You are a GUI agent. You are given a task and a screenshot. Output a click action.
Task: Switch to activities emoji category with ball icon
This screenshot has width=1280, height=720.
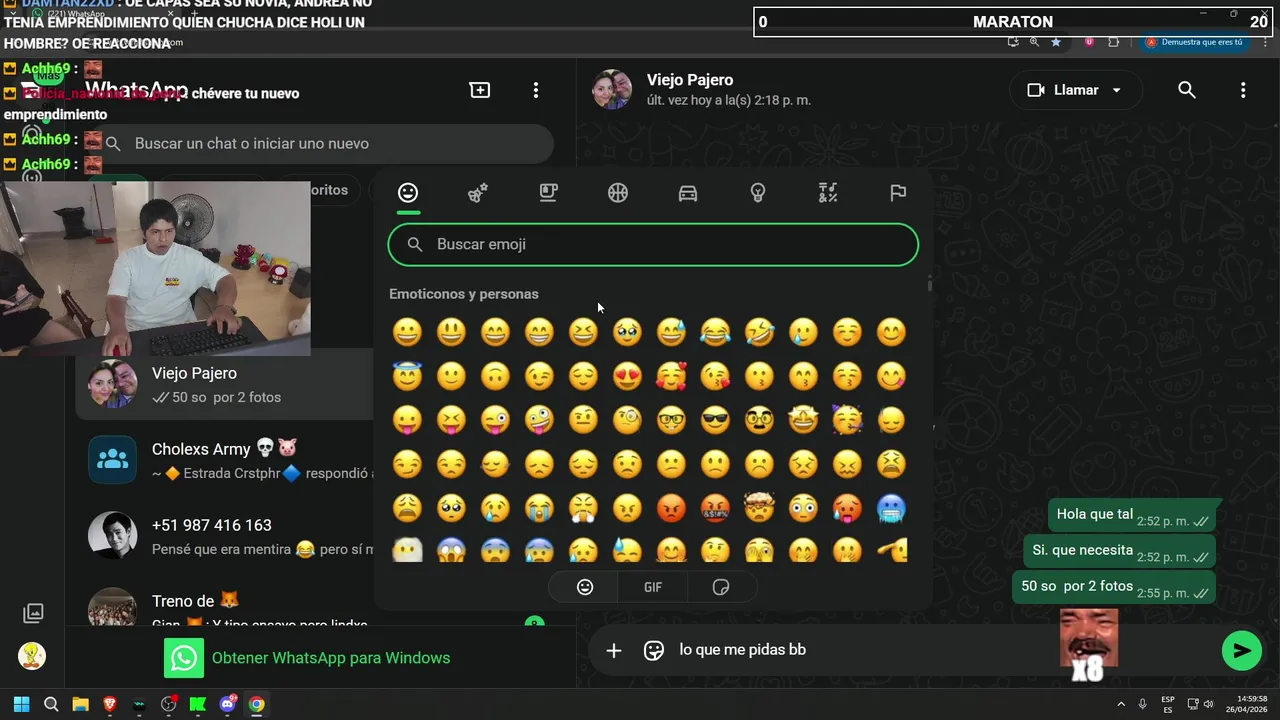(618, 193)
